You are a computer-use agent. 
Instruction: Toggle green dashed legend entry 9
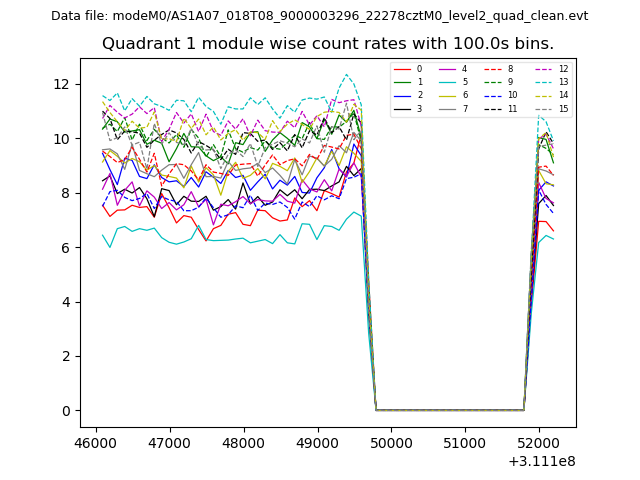[495, 82]
